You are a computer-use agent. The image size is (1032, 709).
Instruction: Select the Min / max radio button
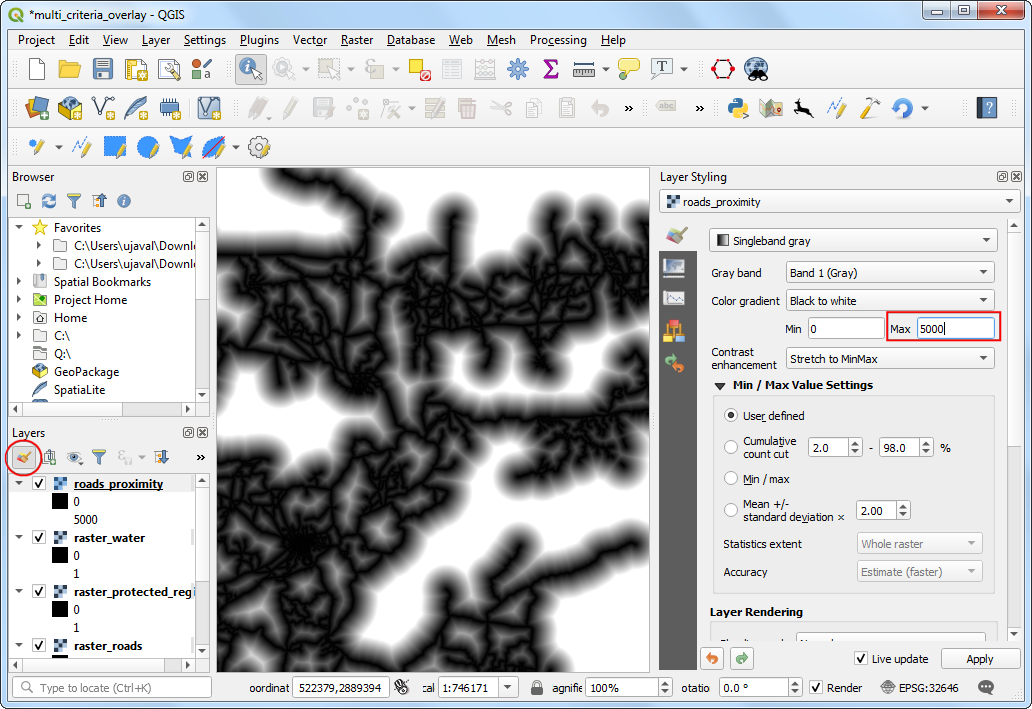coord(731,479)
